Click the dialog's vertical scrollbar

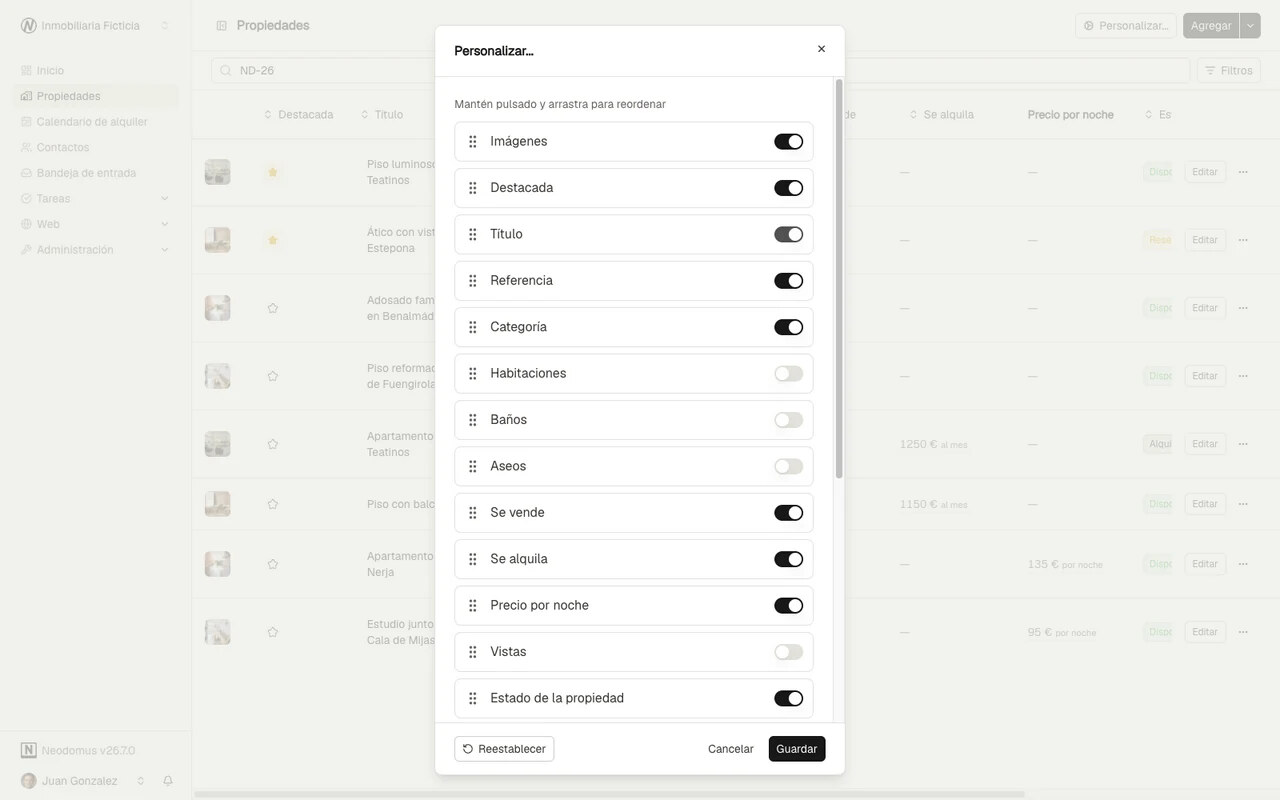(839, 278)
